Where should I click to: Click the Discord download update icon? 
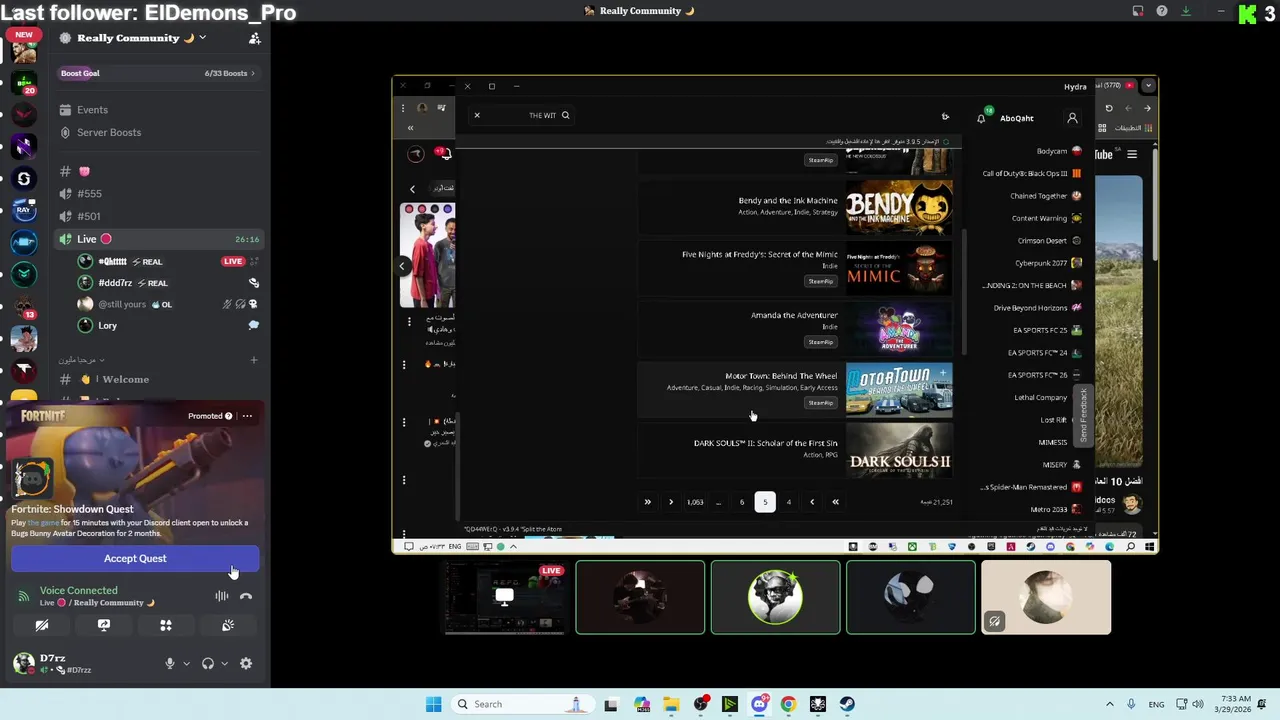point(1186,11)
